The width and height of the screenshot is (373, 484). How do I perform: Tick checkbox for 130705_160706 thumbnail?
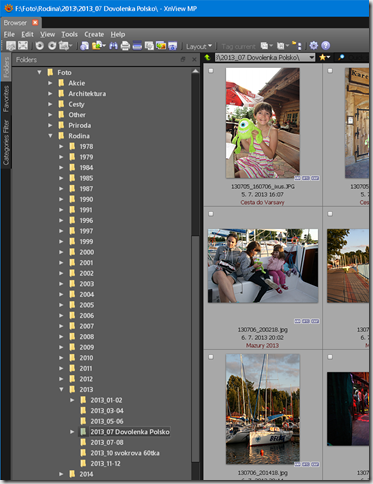(211, 71)
